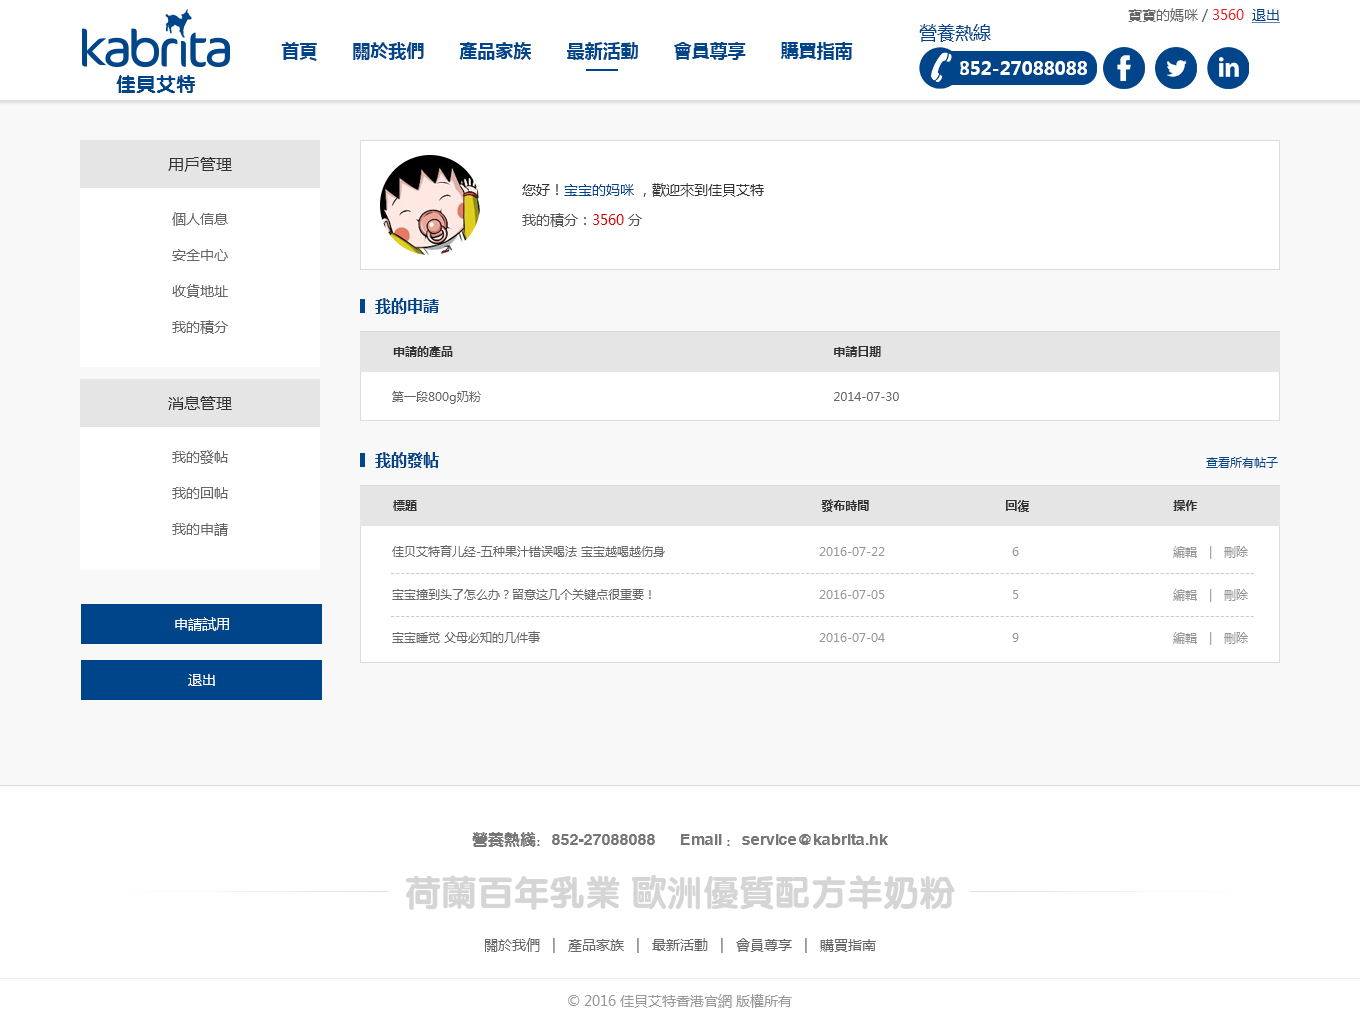1360x1031 pixels.
Task: Edit the post dated 2016-07-22
Action: tap(1185, 552)
